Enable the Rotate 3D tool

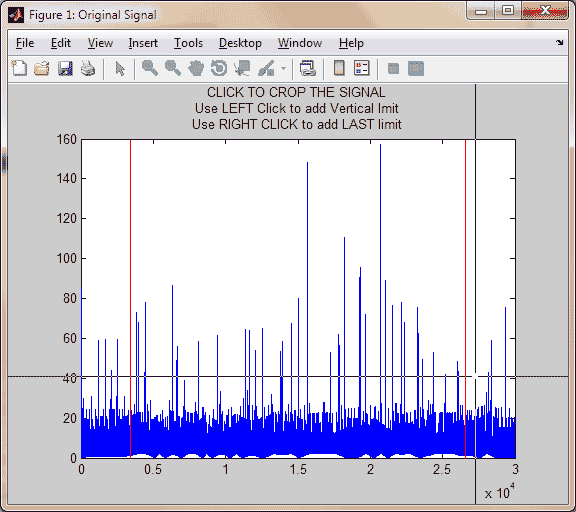[x=219, y=69]
